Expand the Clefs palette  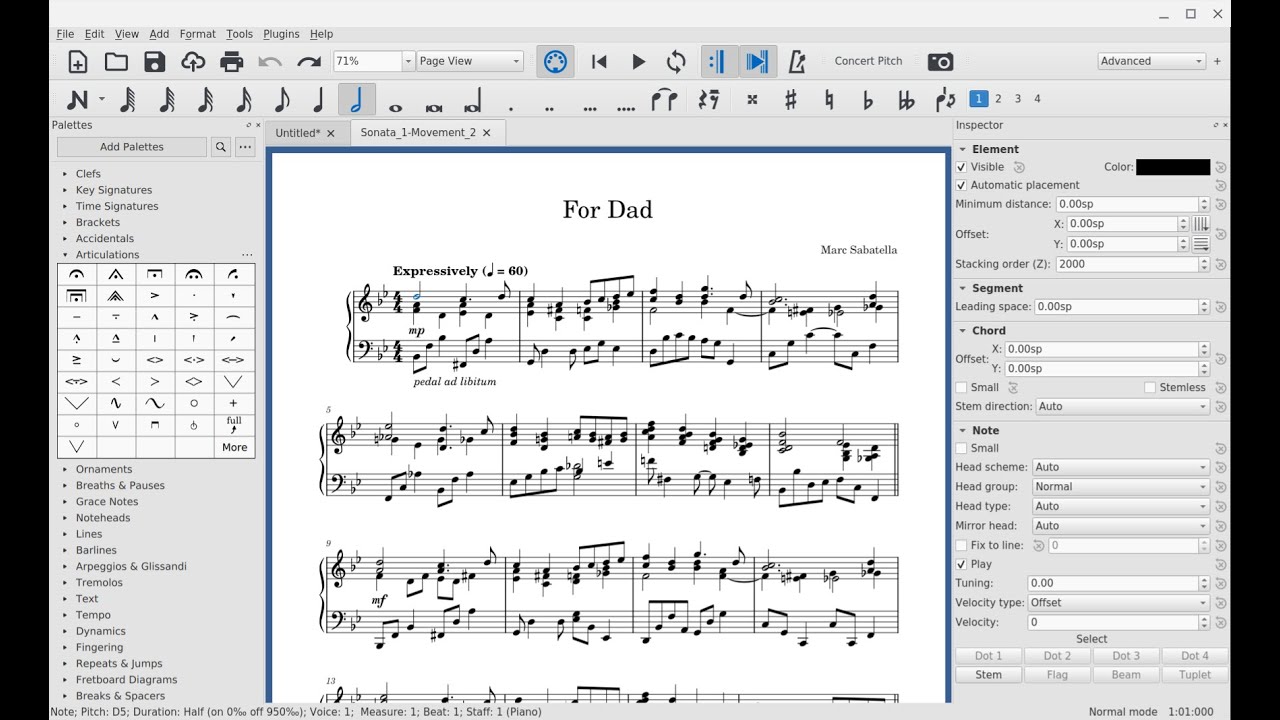[x=65, y=174]
